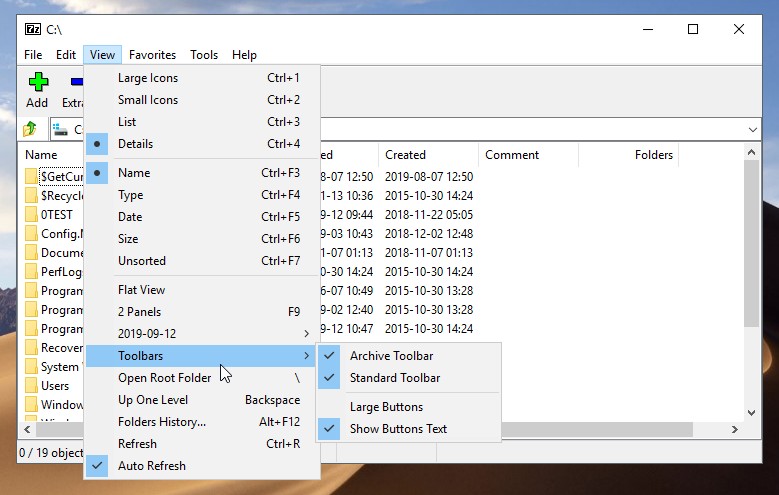Image resolution: width=779 pixels, height=495 pixels.
Task: Click vertical scrollbar down arrow
Action: pos(751,412)
